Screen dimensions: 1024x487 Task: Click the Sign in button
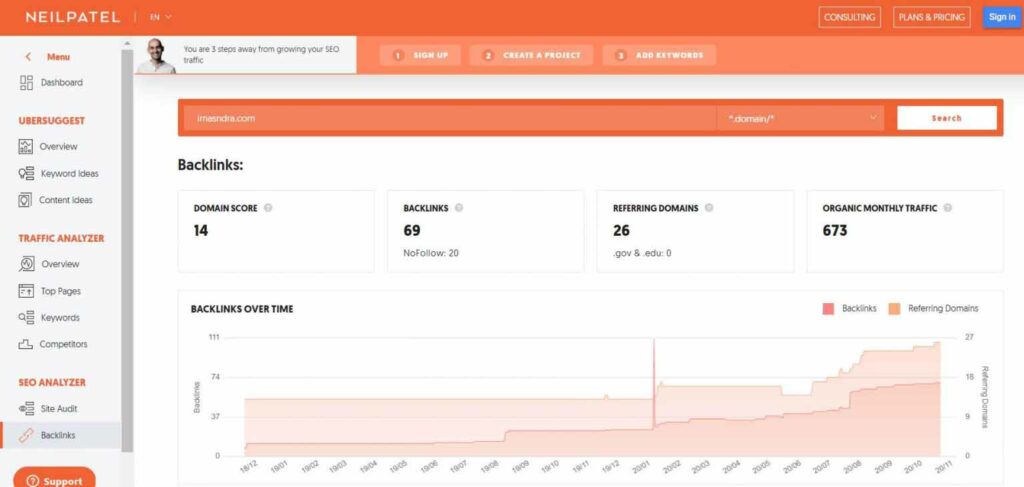[1002, 18]
